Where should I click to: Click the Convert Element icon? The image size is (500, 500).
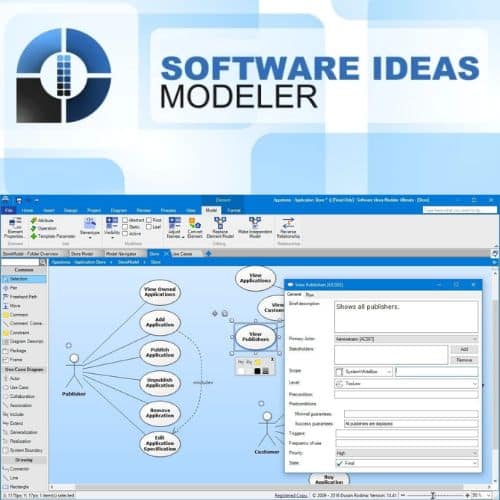(x=195, y=223)
